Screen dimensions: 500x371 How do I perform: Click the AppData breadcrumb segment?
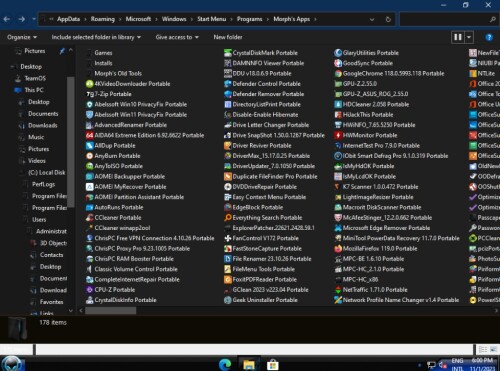[x=68, y=19]
